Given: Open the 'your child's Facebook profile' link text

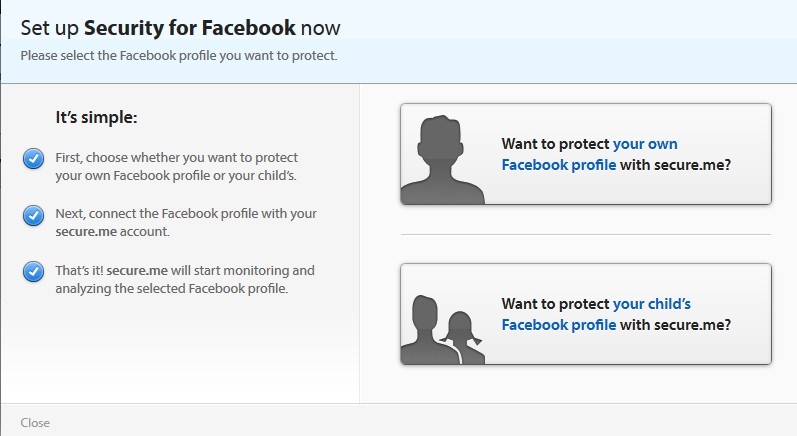Looking at the screenshot, I should tap(596, 314).
